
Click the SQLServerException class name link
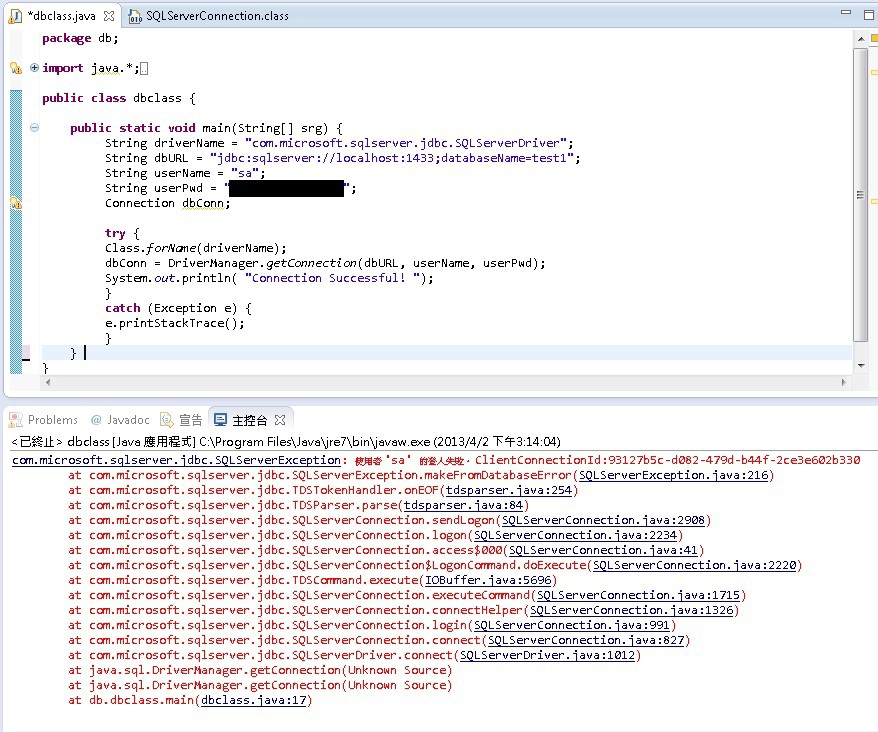[176, 460]
